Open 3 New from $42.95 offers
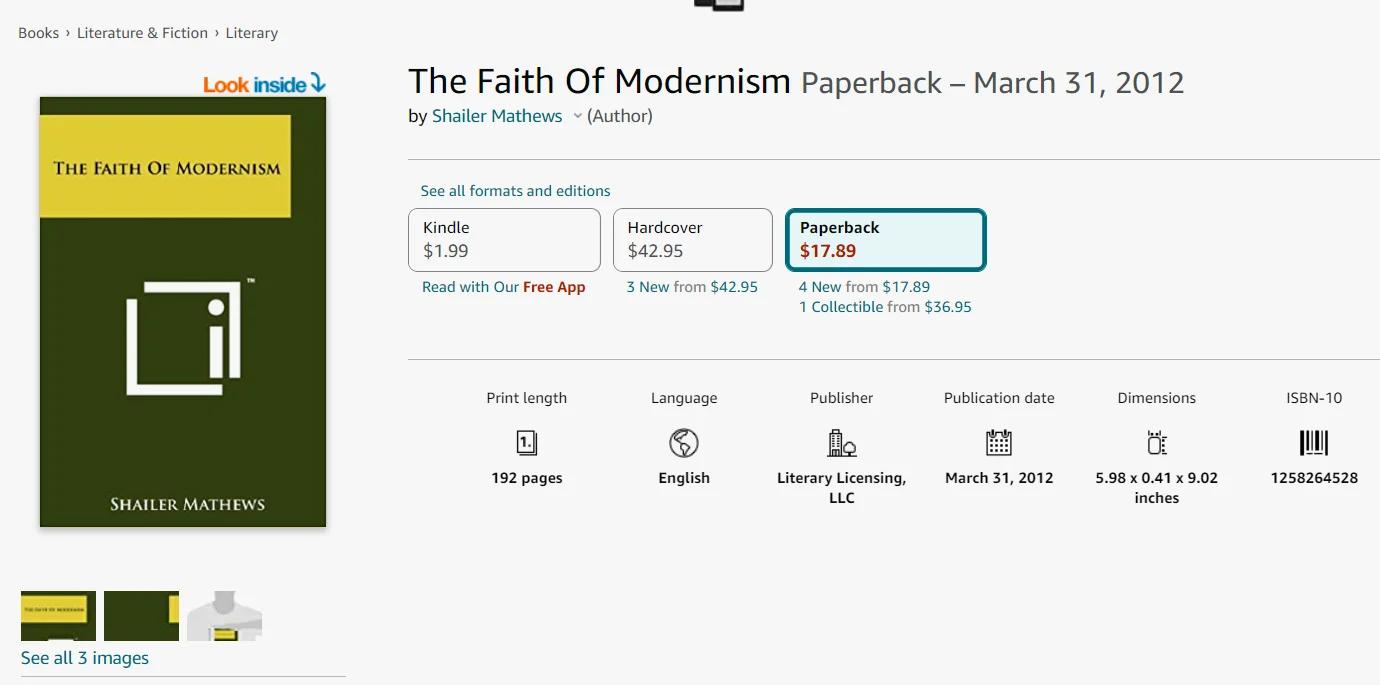Screen dimensions: 1380x685 pos(692,287)
